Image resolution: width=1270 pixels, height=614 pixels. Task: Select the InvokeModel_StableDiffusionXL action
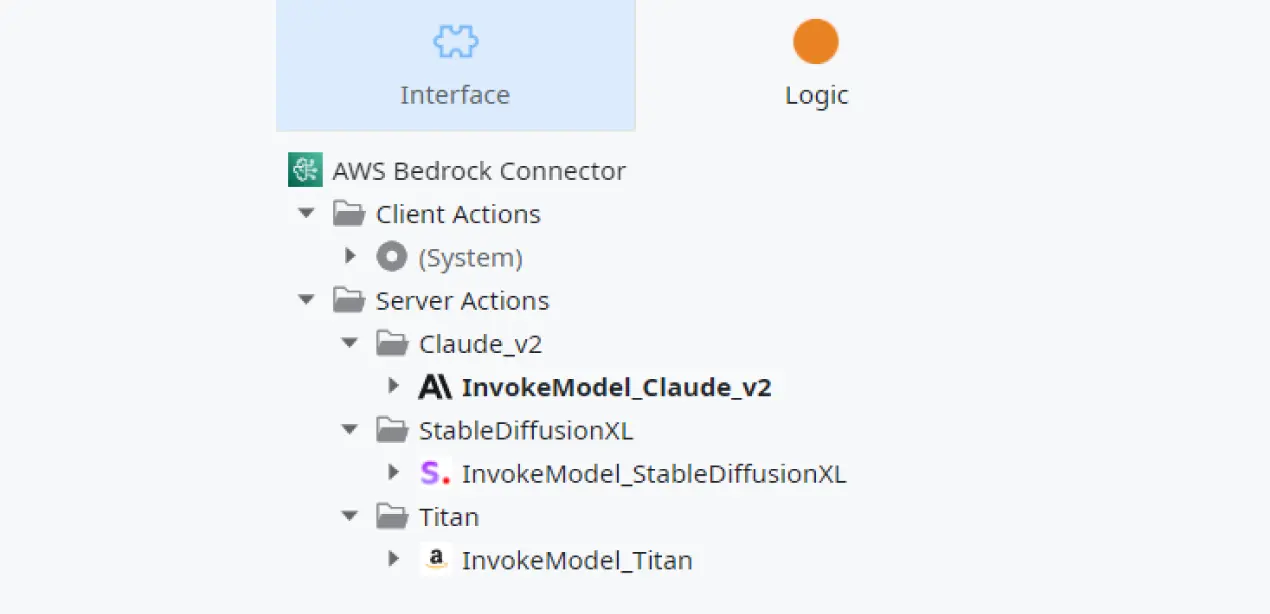653,472
